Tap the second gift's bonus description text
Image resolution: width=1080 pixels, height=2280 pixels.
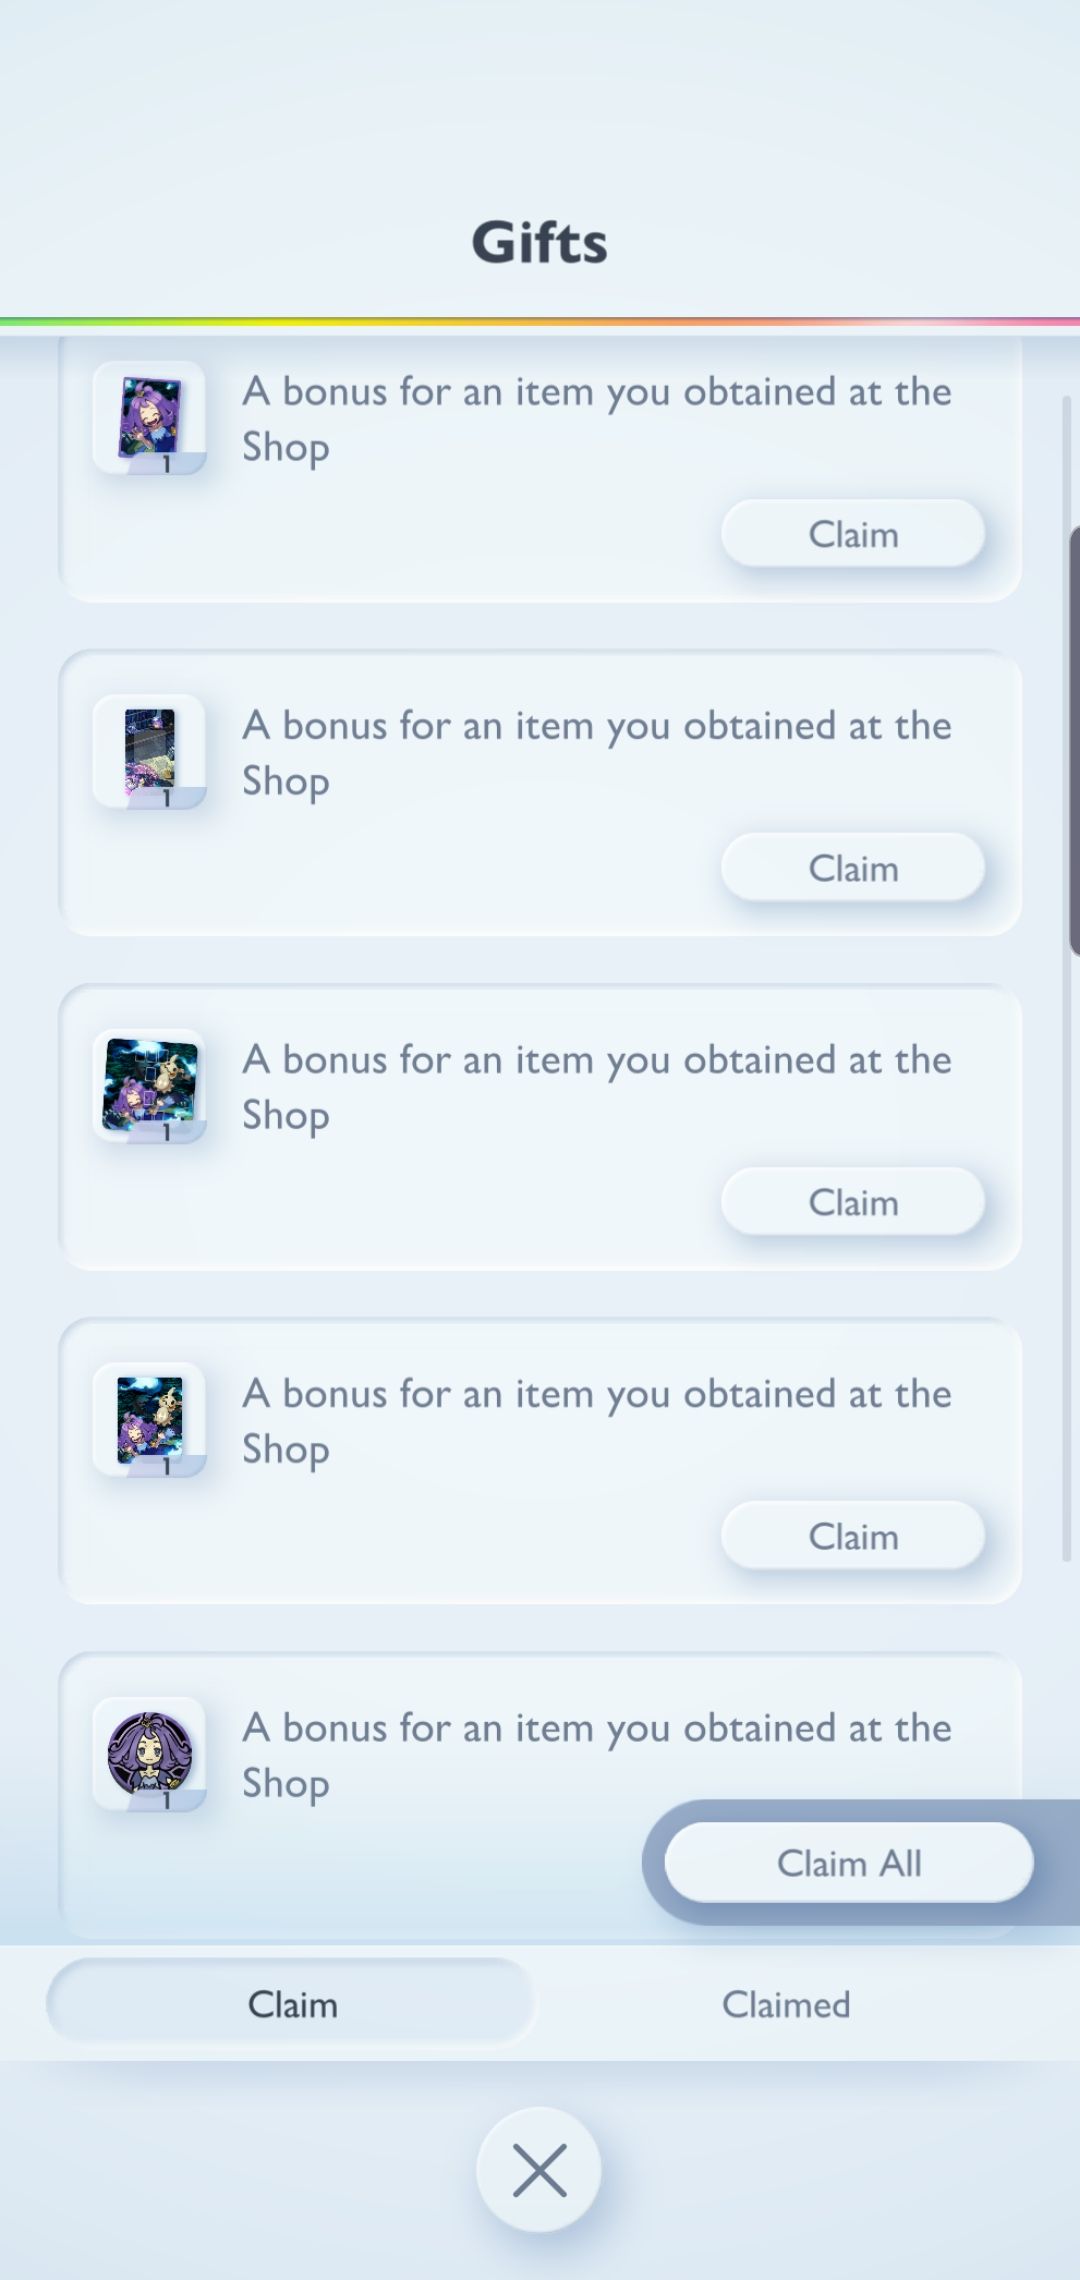coord(596,752)
